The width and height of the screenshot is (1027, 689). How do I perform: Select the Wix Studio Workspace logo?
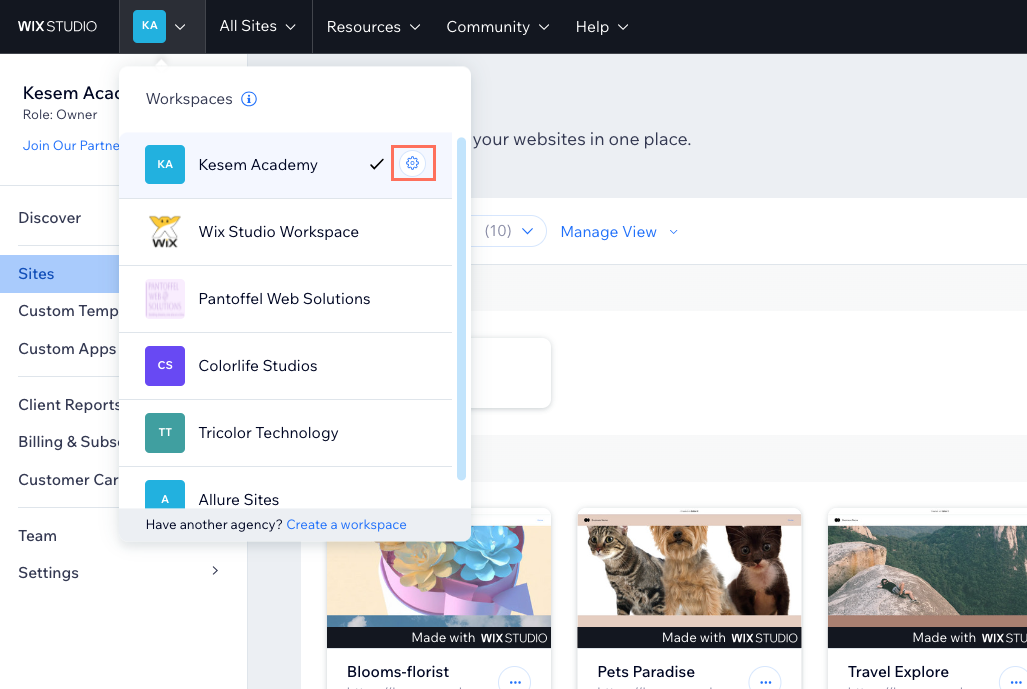point(165,232)
